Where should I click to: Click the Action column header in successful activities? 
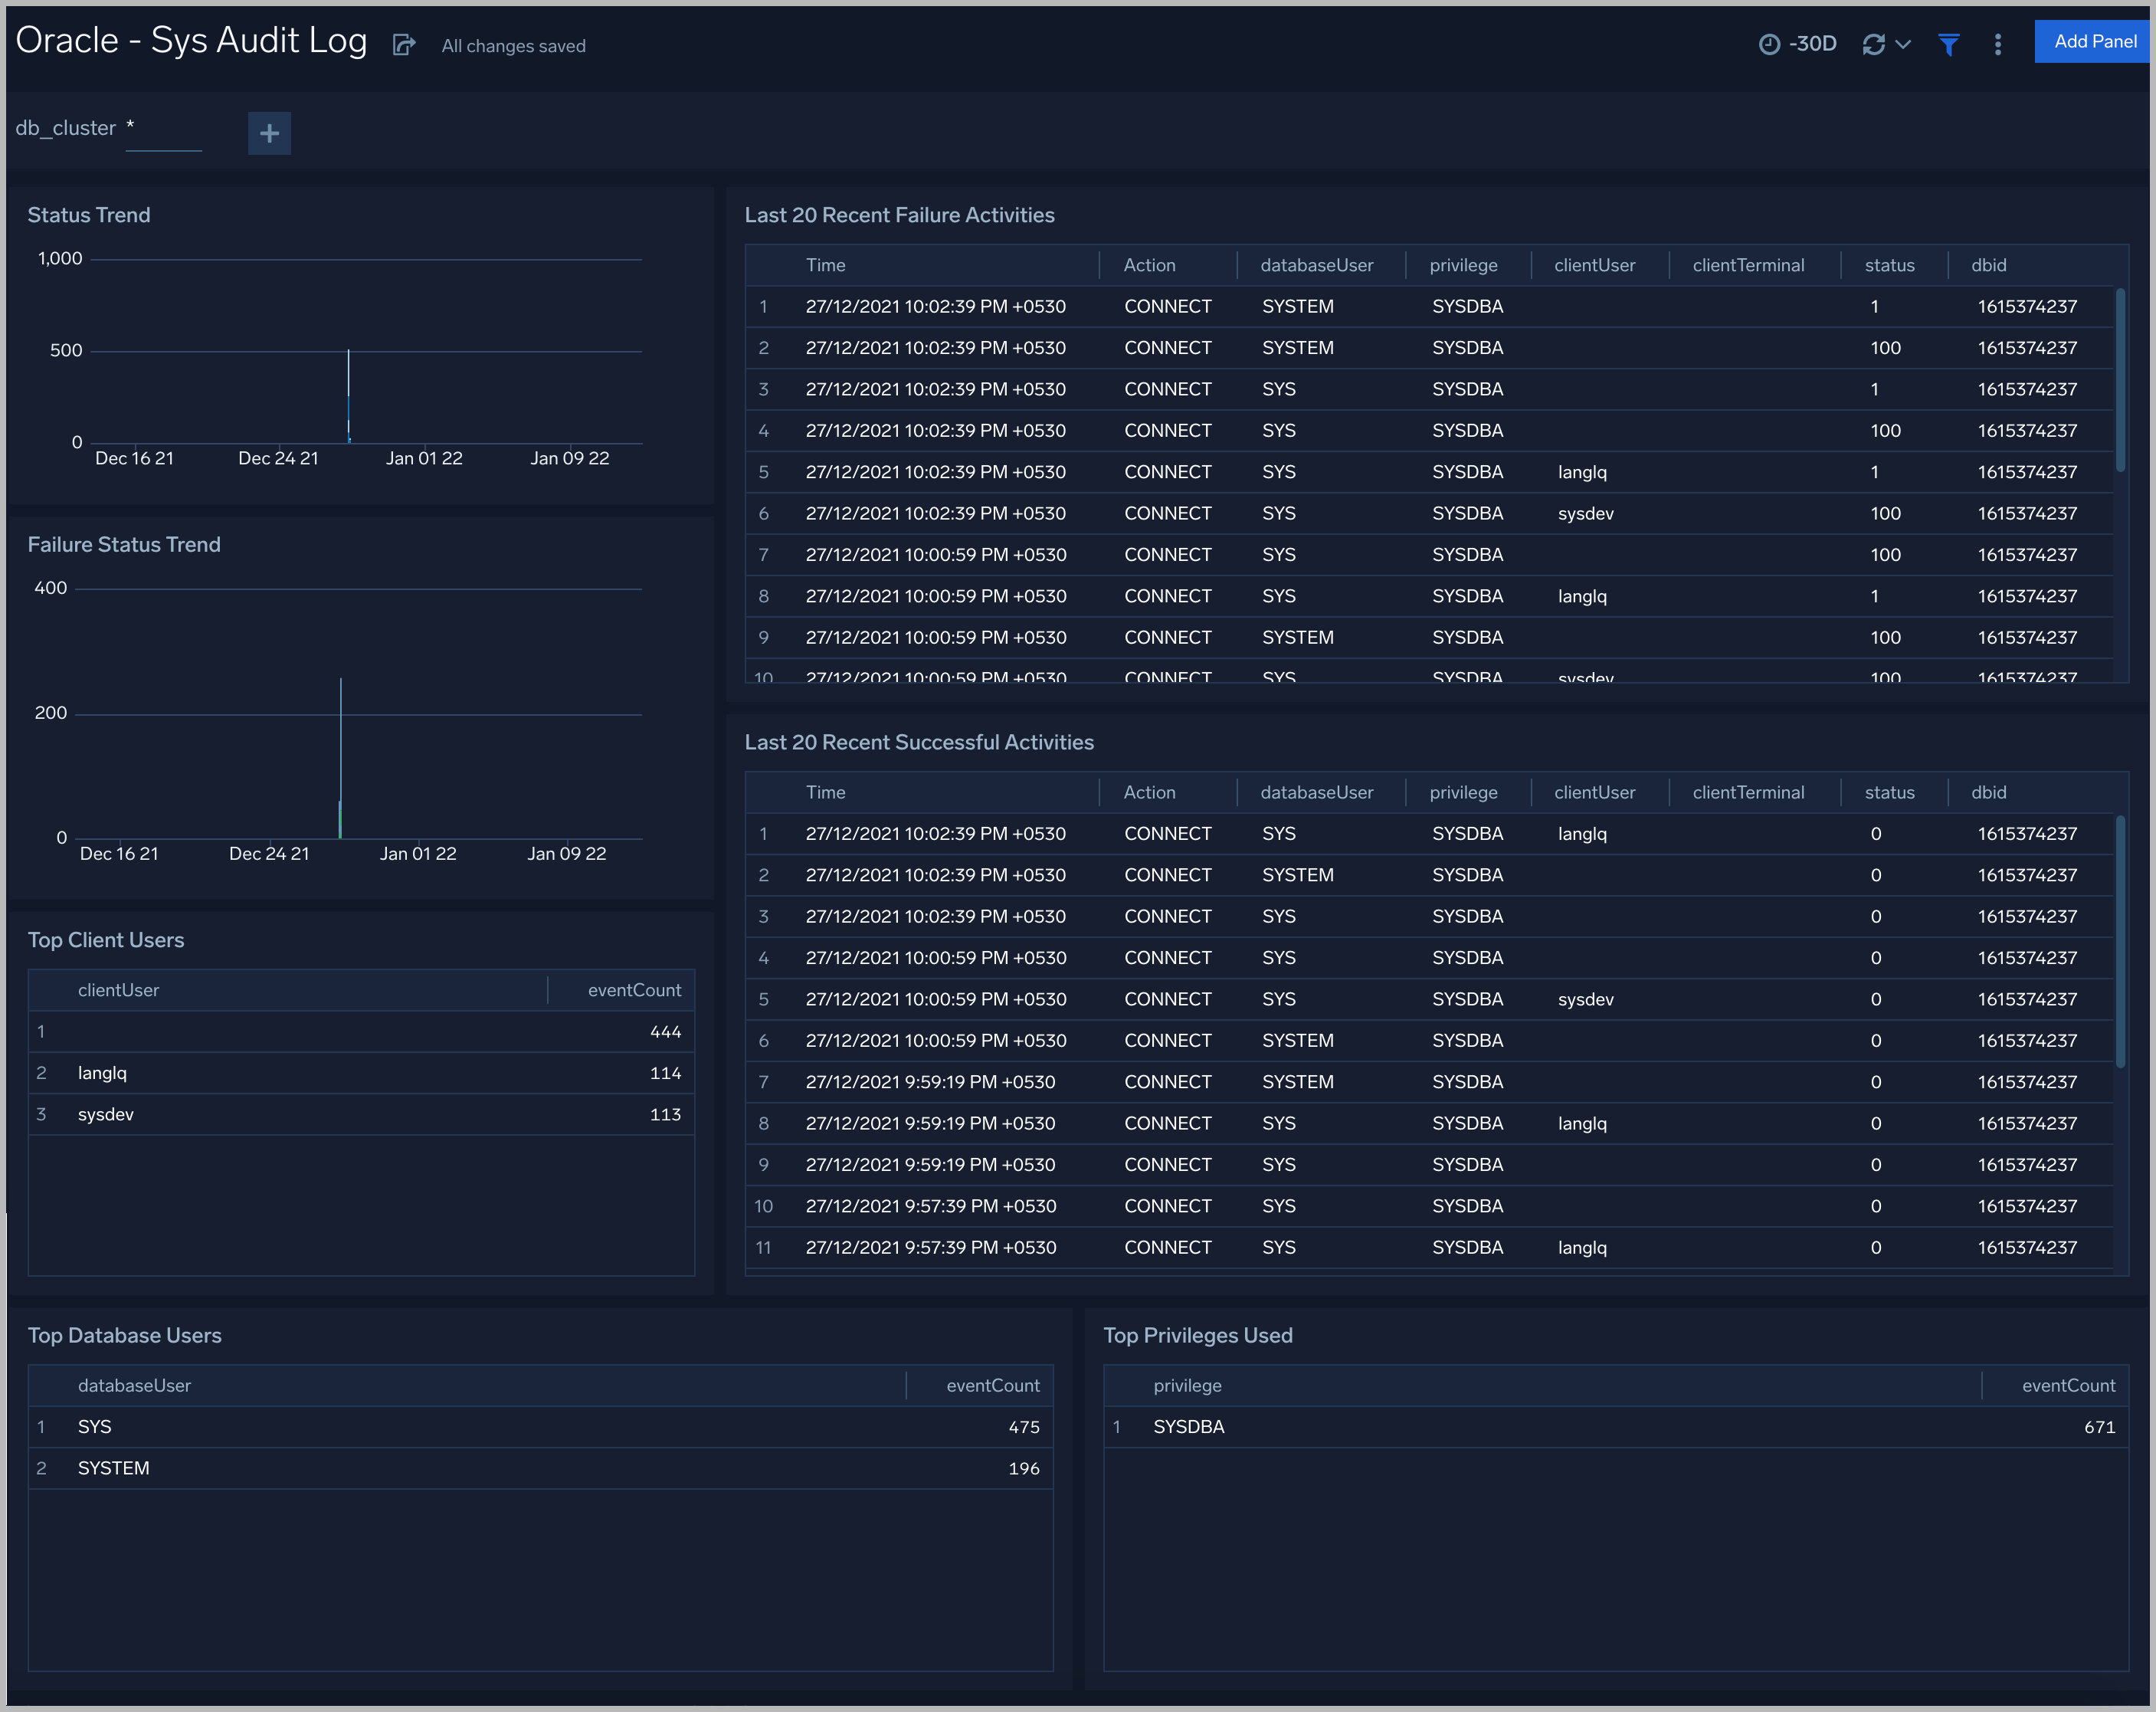point(1150,791)
